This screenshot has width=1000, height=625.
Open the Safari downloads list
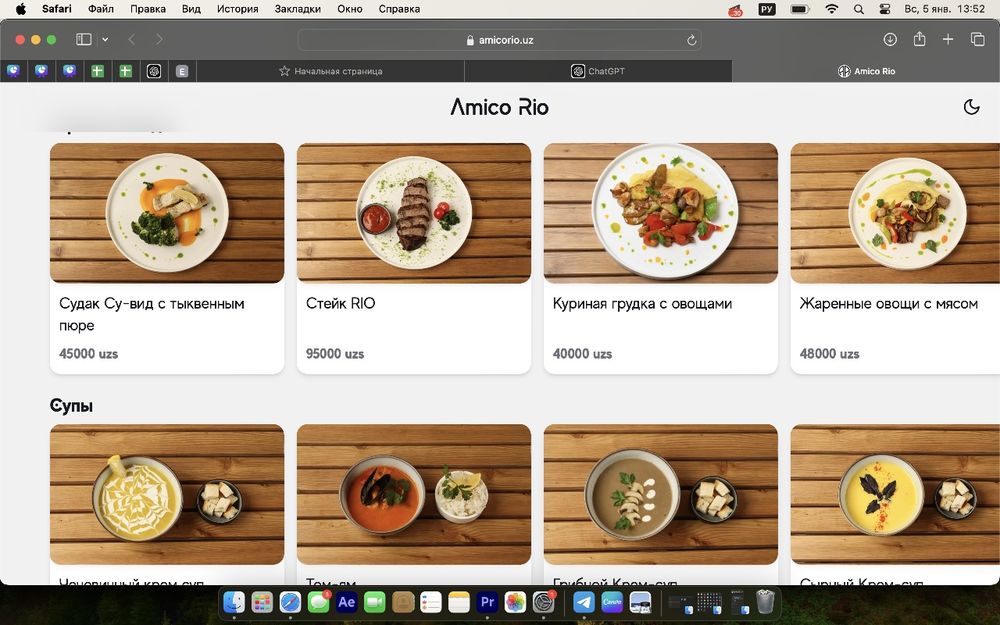(890, 40)
